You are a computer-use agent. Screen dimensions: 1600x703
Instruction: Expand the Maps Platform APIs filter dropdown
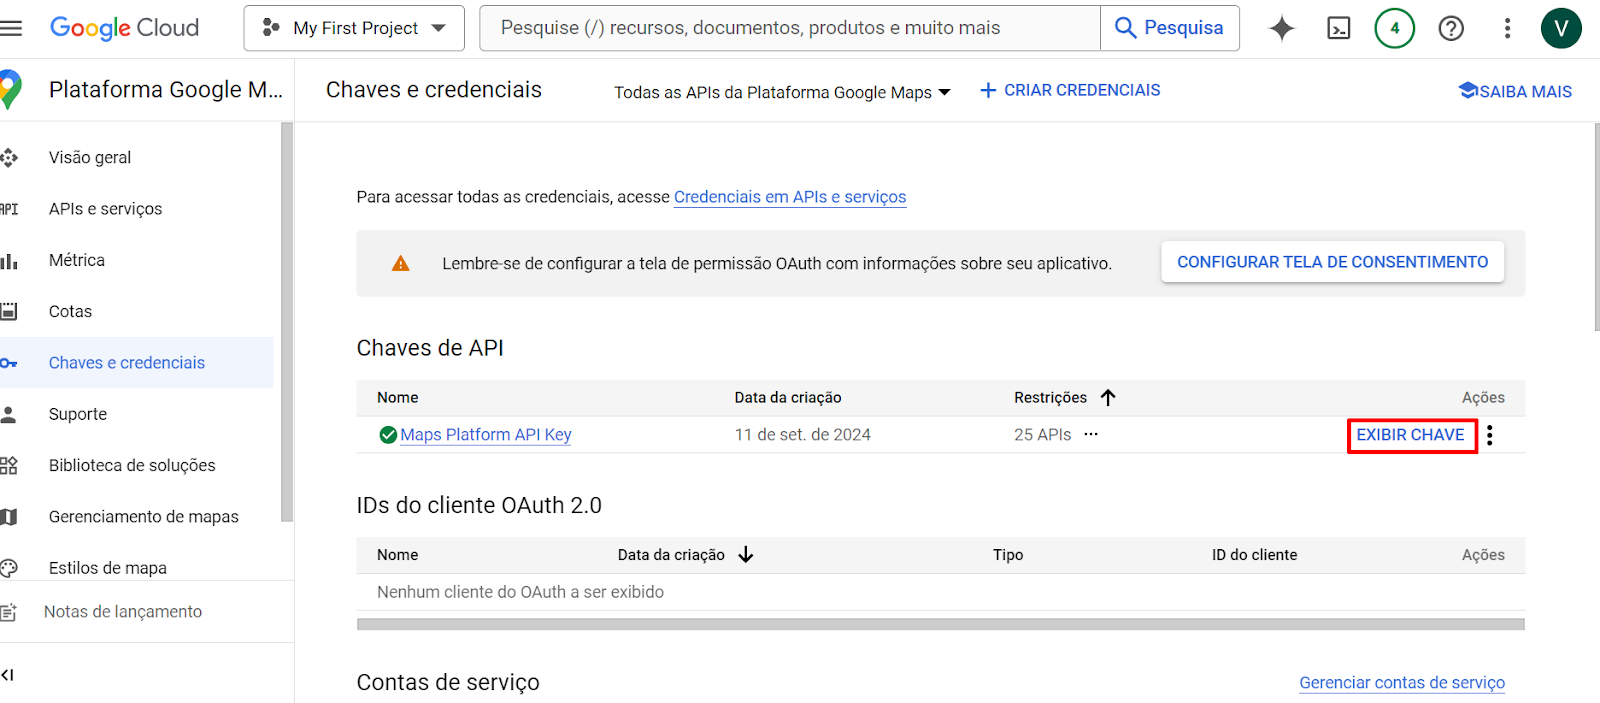click(x=782, y=92)
